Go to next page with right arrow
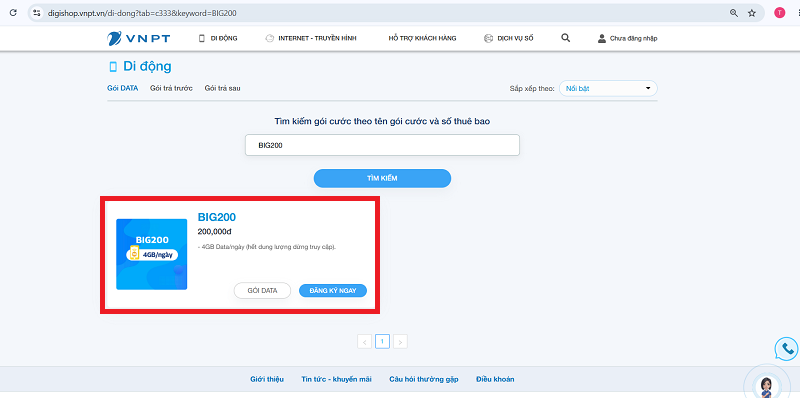This screenshot has height=398, width=800. [x=401, y=341]
